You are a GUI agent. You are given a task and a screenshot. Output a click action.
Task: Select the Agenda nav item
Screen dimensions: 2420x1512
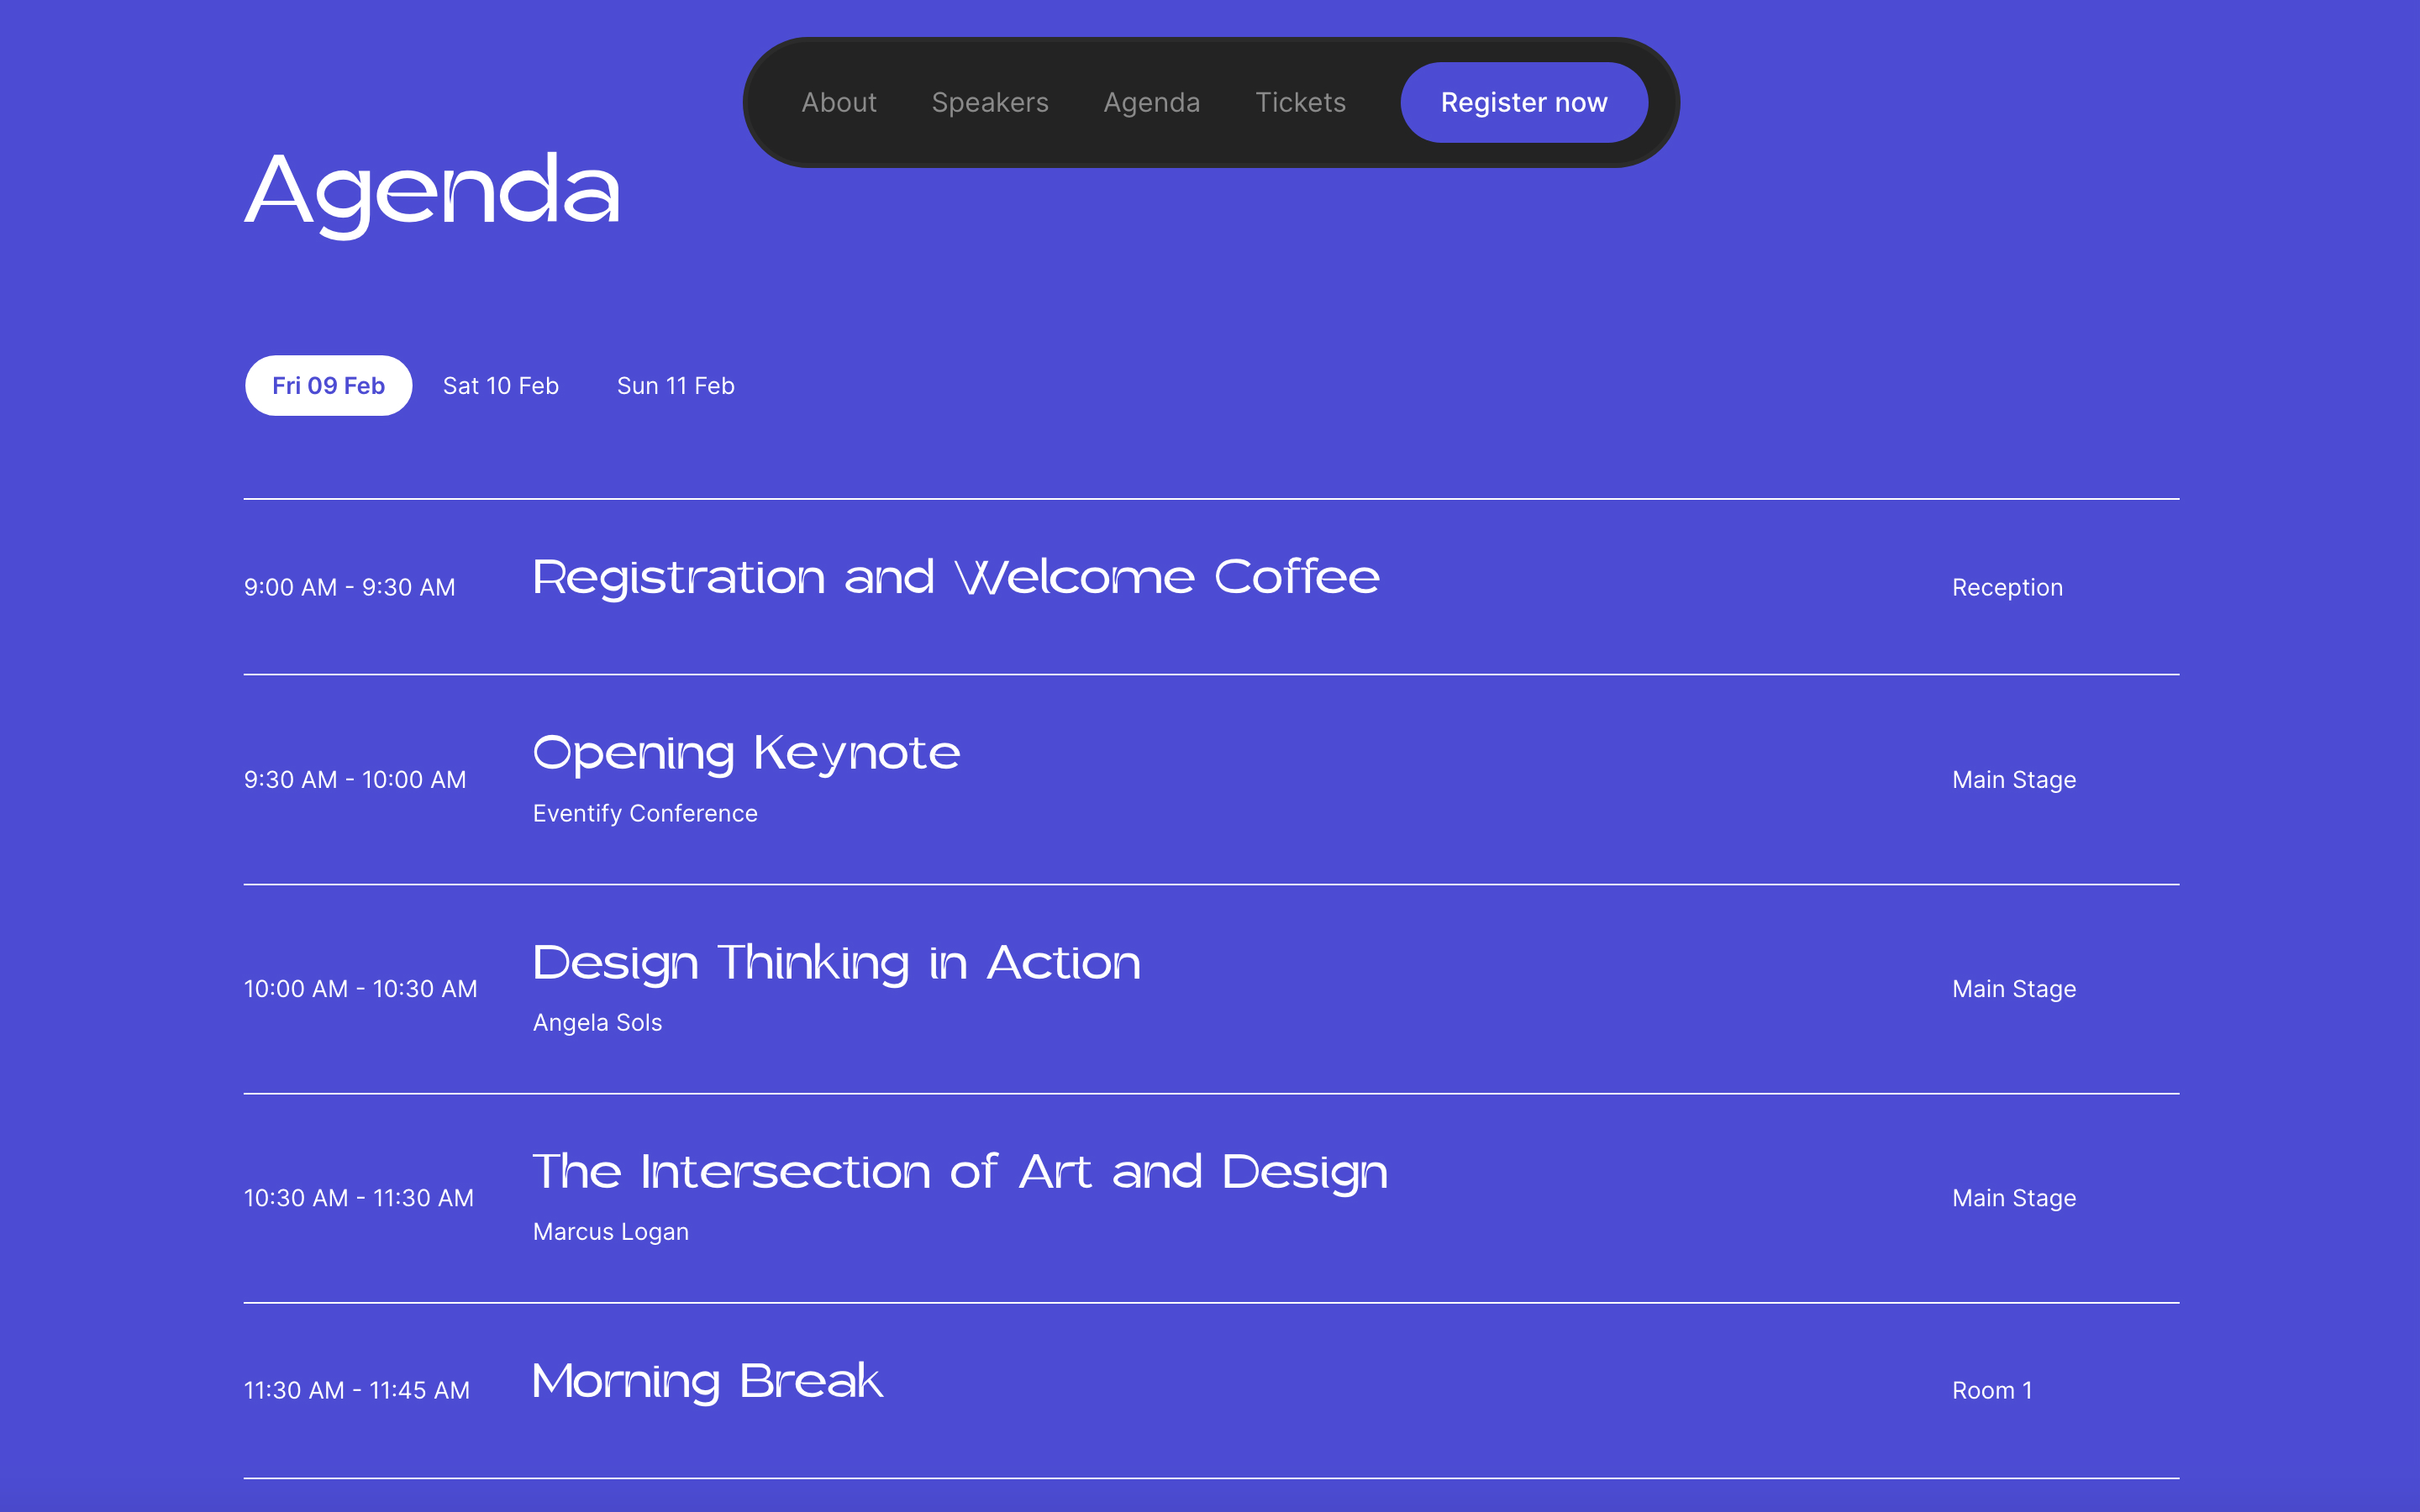(1152, 102)
